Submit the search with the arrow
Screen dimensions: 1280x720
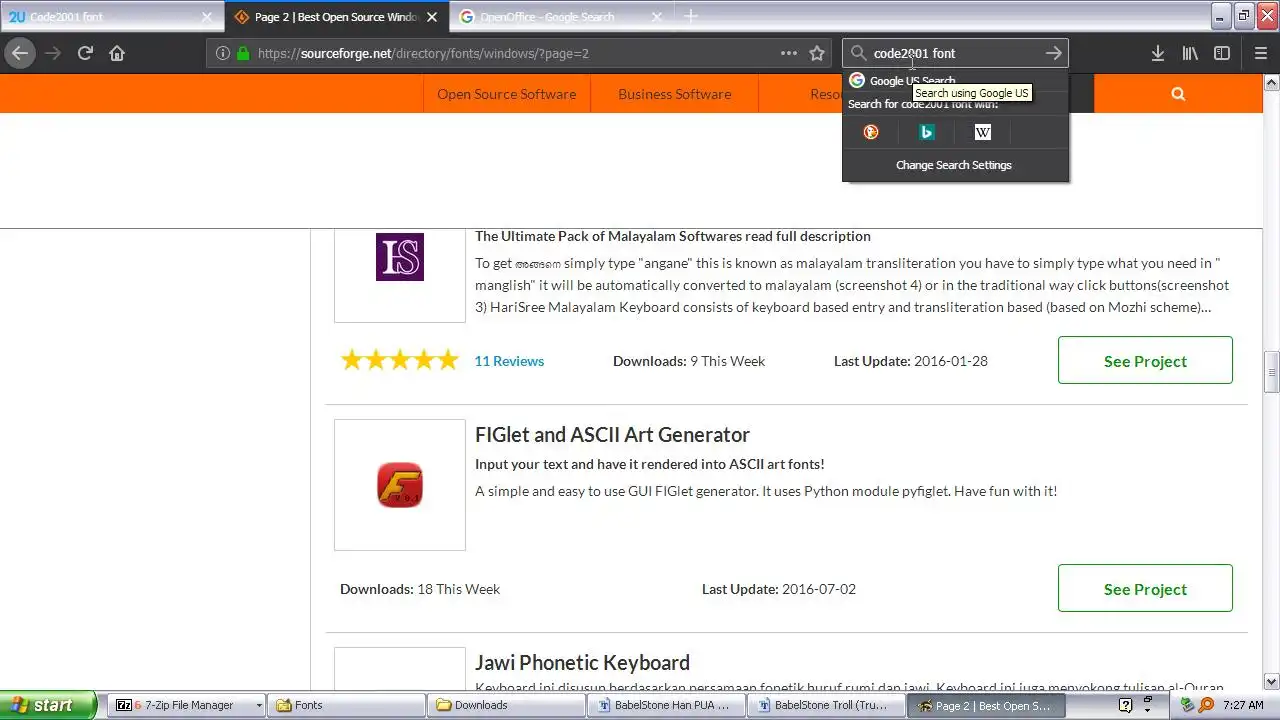click(x=1053, y=53)
